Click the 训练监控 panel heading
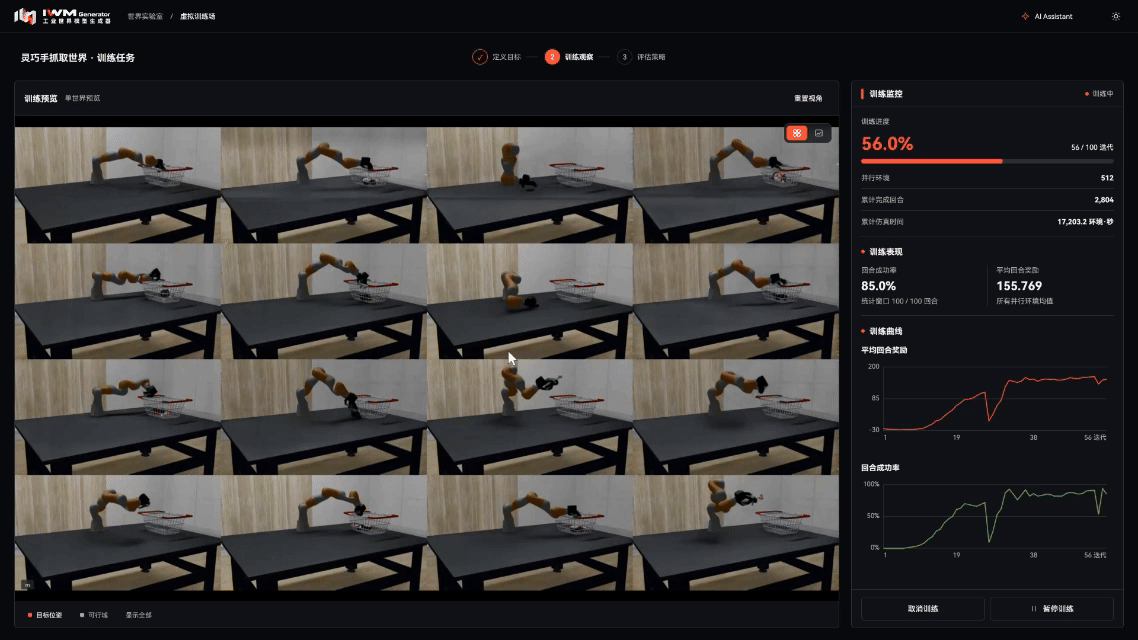Viewport: 1138px width, 640px height. [x=885, y=94]
